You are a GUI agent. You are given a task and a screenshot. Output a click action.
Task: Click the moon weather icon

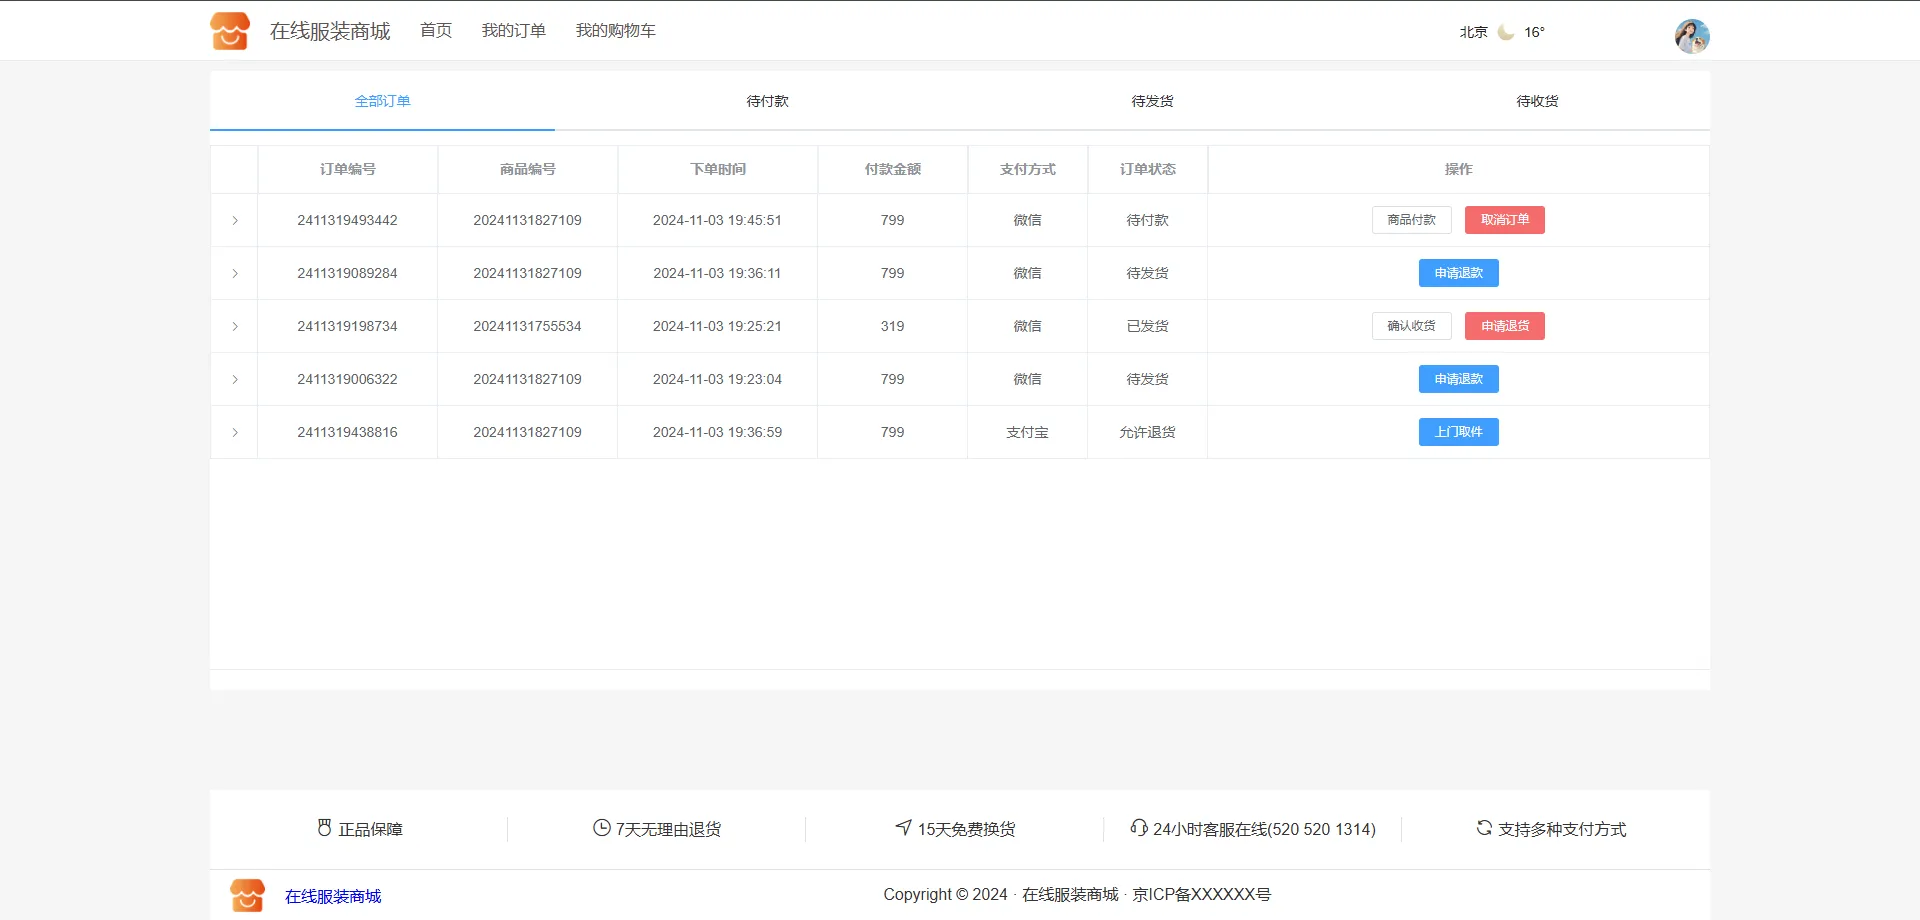pos(1506,32)
